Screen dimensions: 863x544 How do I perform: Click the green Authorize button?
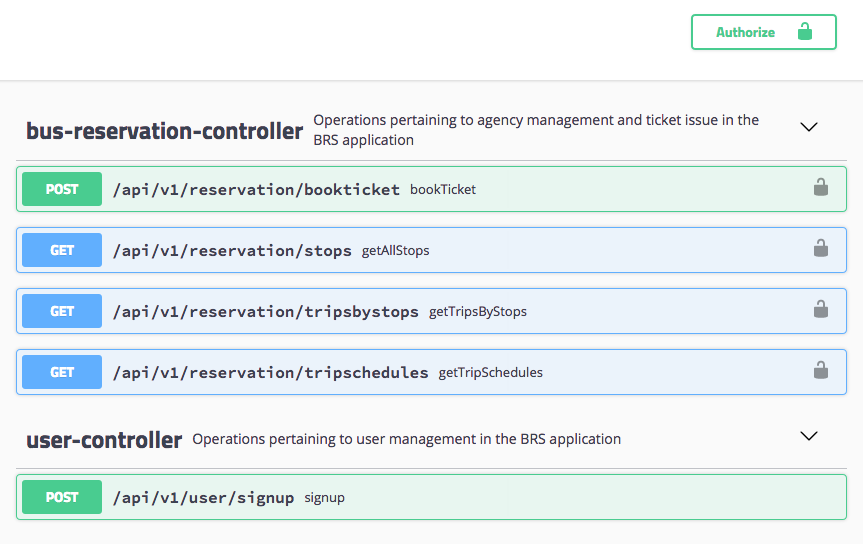point(763,32)
